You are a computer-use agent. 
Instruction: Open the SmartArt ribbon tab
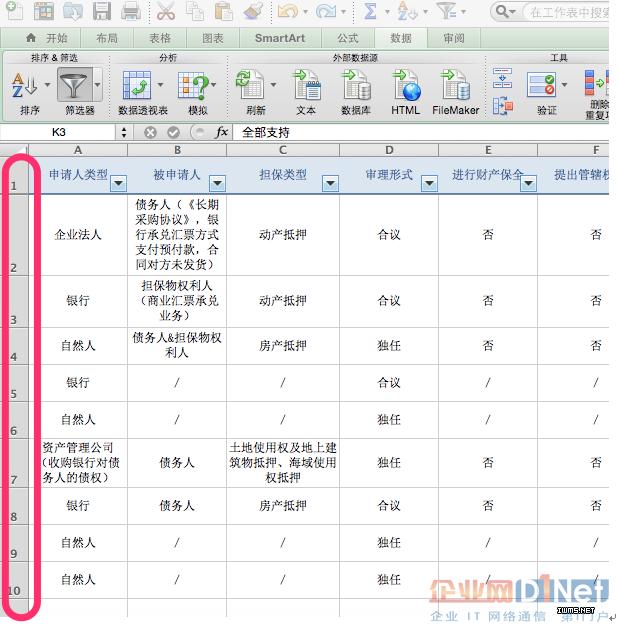(x=279, y=38)
